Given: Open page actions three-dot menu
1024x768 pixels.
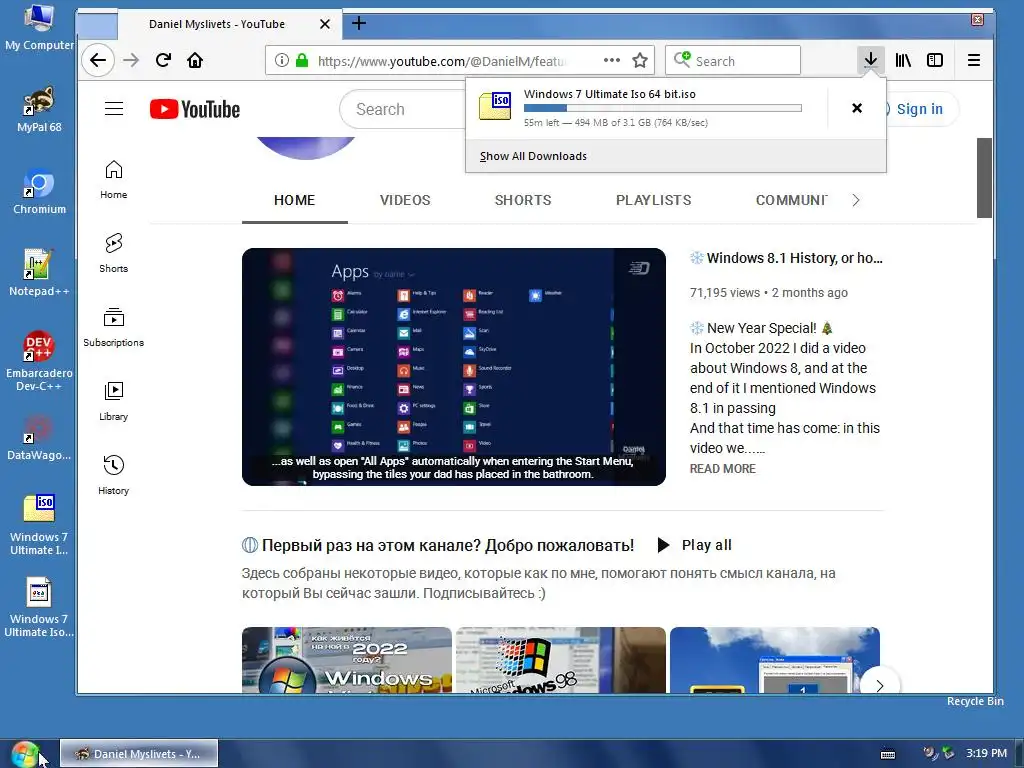Looking at the screenshot, I should pyautogui.click(x=612, y=60).
